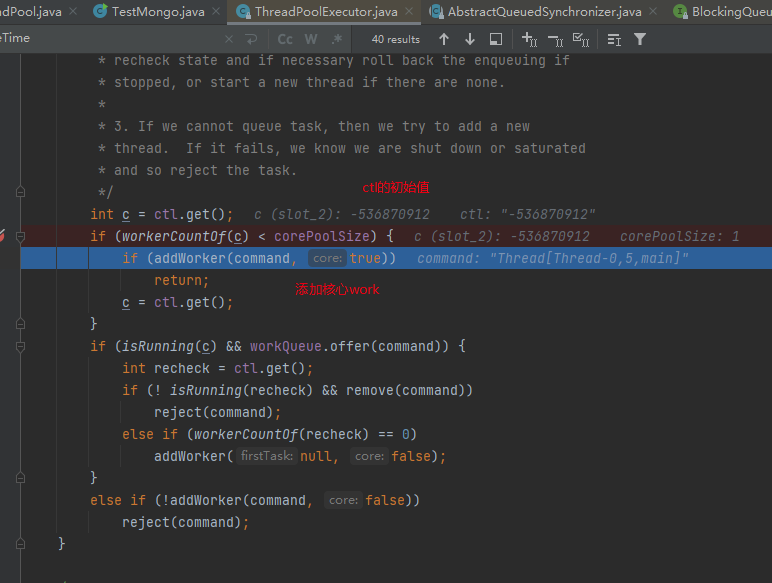The image size is (772, 583).
Task: Open the BlockingQueue tab at right edge
Action: click(x=723, y=11)
